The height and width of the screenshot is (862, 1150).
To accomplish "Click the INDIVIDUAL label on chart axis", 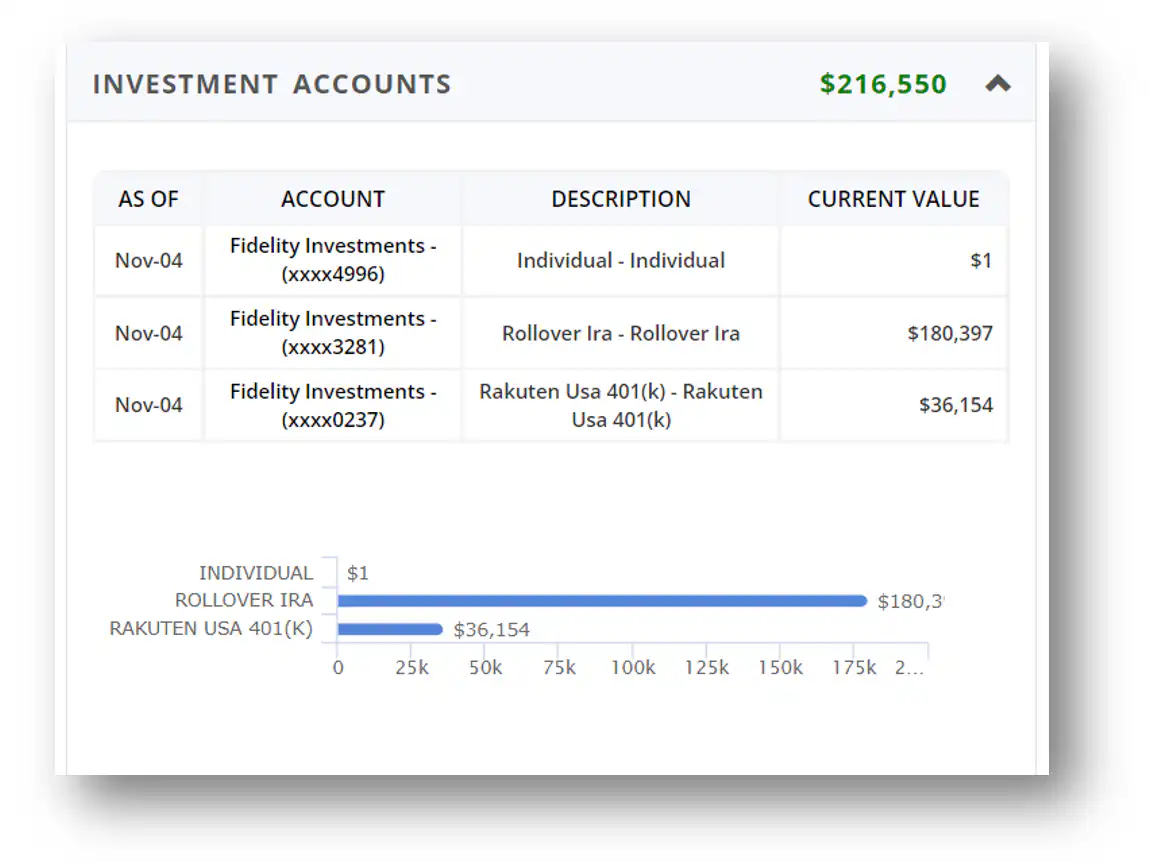I will click(x=255, y=573).
